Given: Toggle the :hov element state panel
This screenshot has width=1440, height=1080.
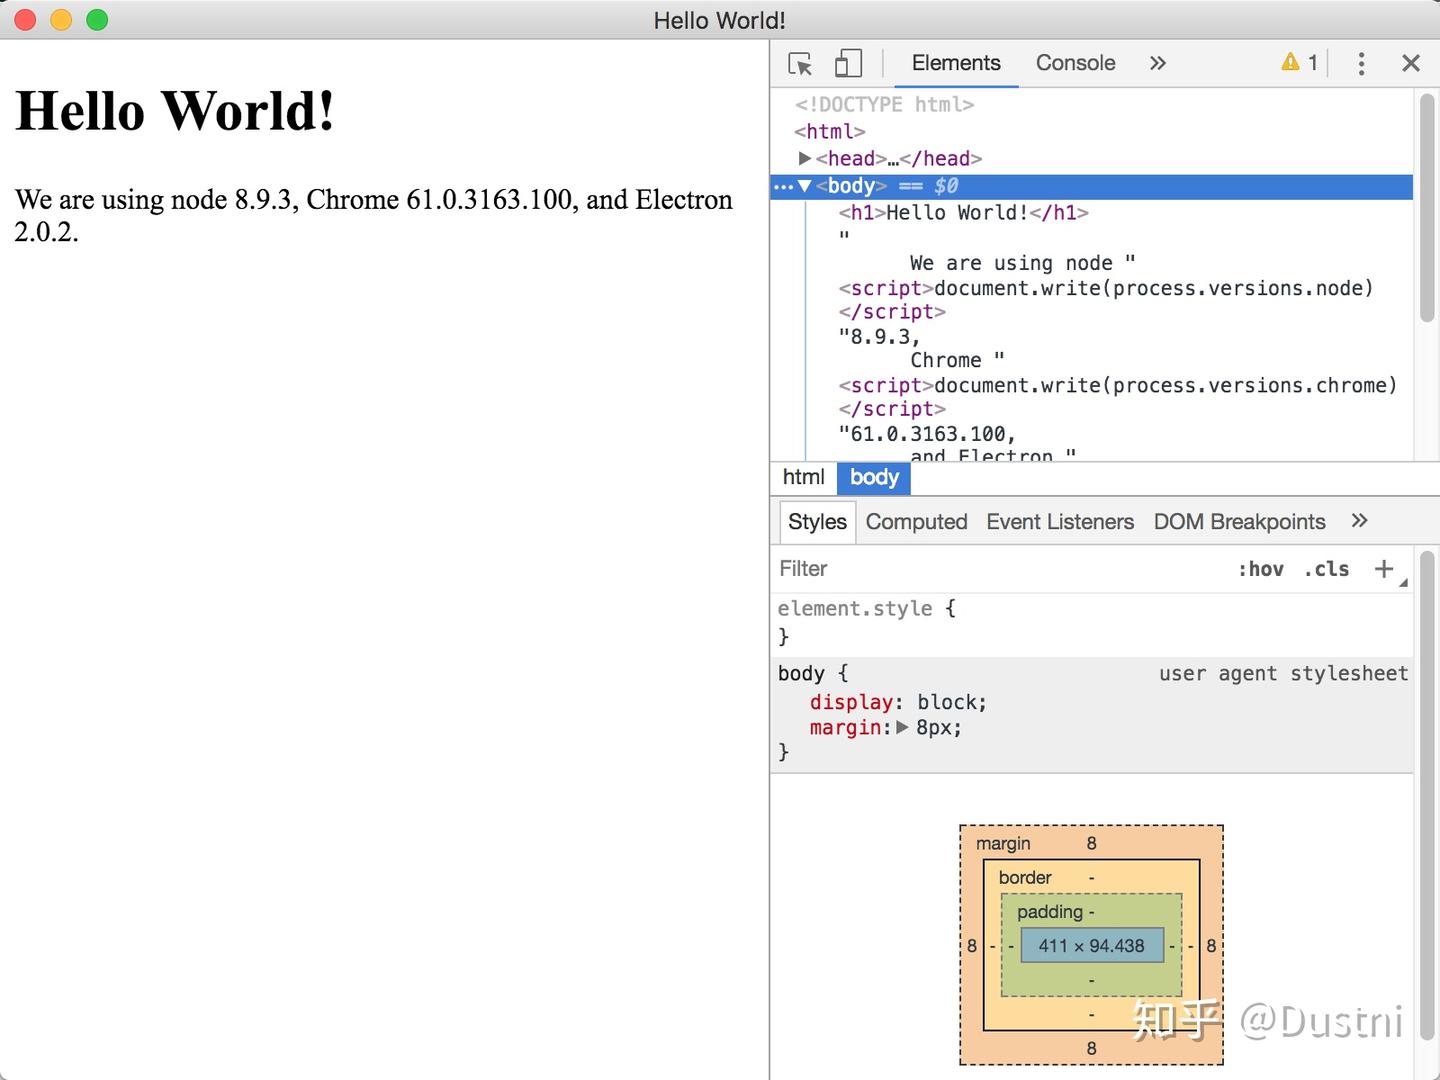Looking at the screenshot, I should (x=1260, y=569).
